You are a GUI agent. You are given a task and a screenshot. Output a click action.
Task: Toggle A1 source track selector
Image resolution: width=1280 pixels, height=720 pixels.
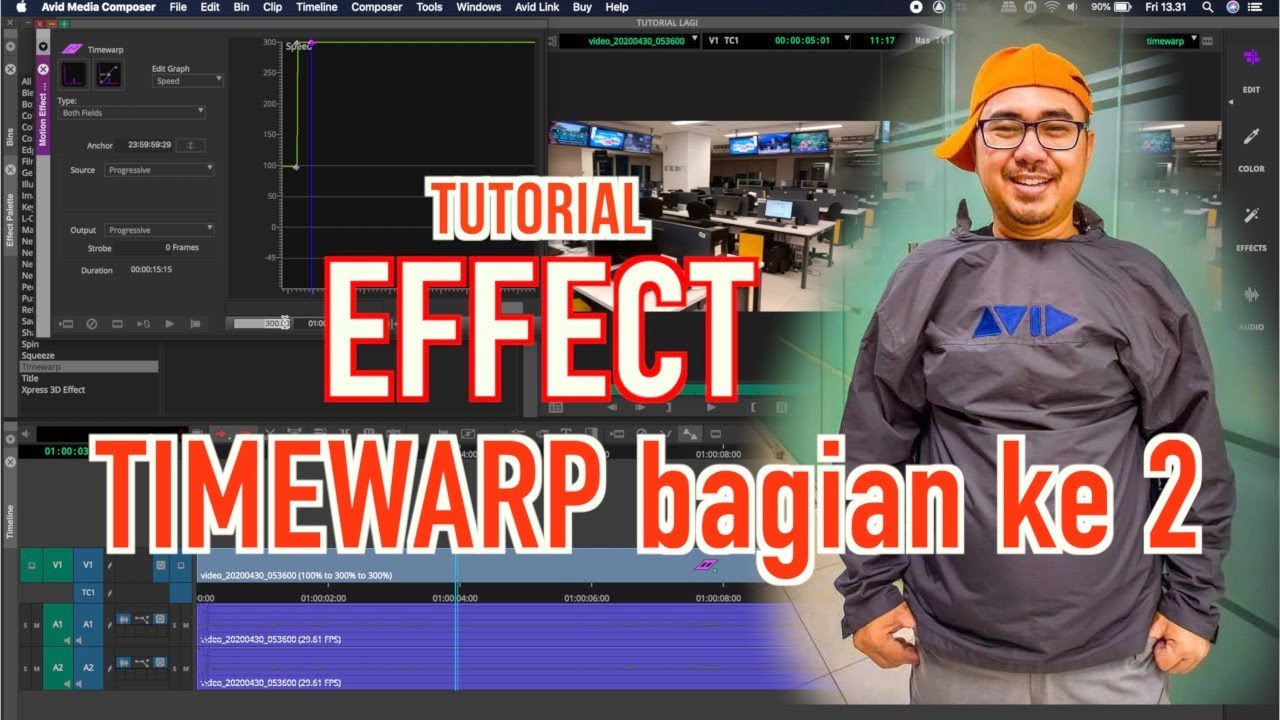57,624
